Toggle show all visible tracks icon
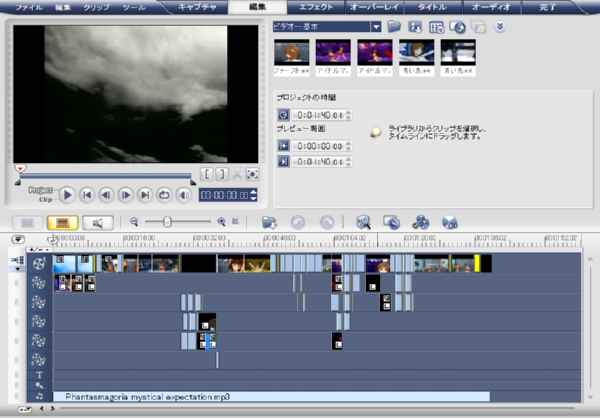 17,260
